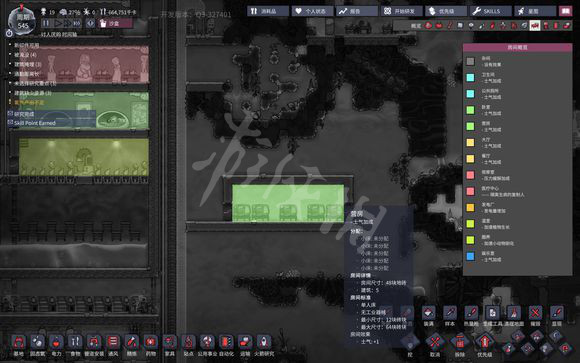Pick the 清扫 (Sweep) tool icon
Screen dimensions: 580x363
coord(428,316)
